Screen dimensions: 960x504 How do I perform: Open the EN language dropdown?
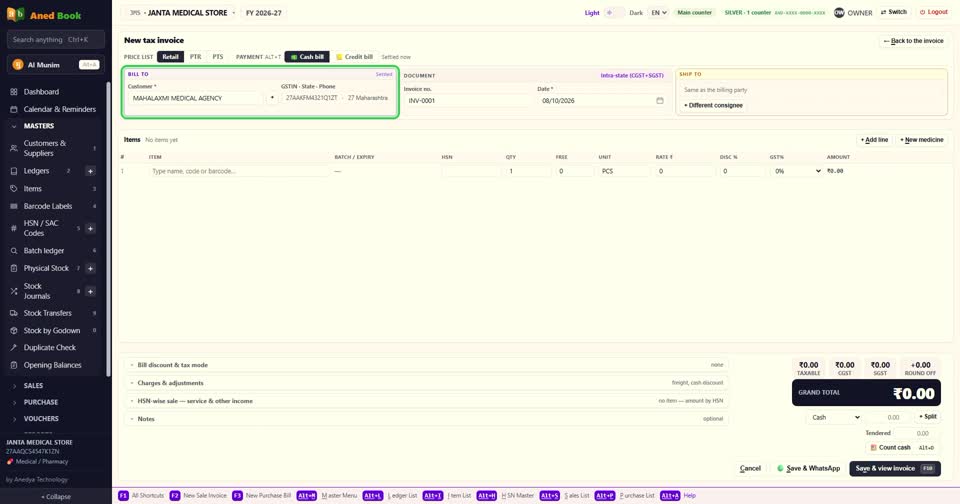click(x=658, y=12)
